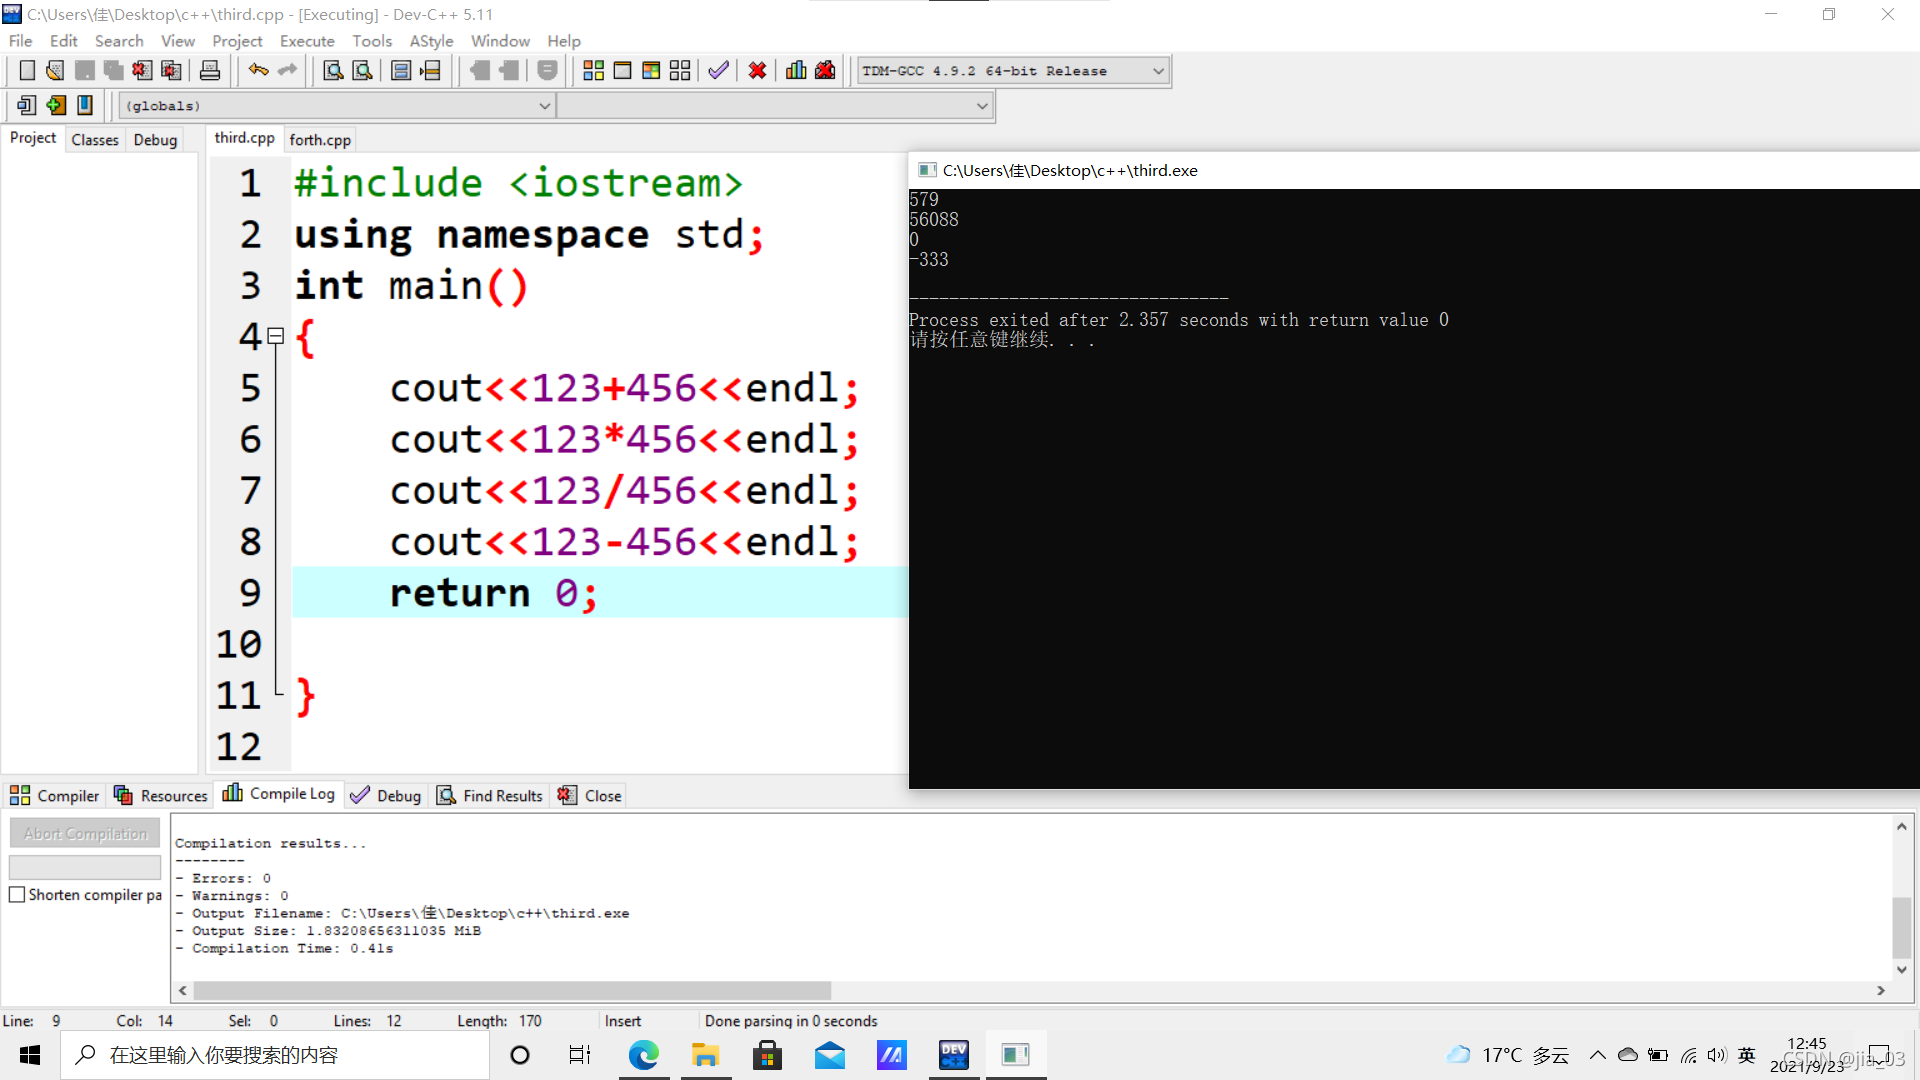
Task: Switch to the forth.cpp editor tab
Action: [320, 140]
